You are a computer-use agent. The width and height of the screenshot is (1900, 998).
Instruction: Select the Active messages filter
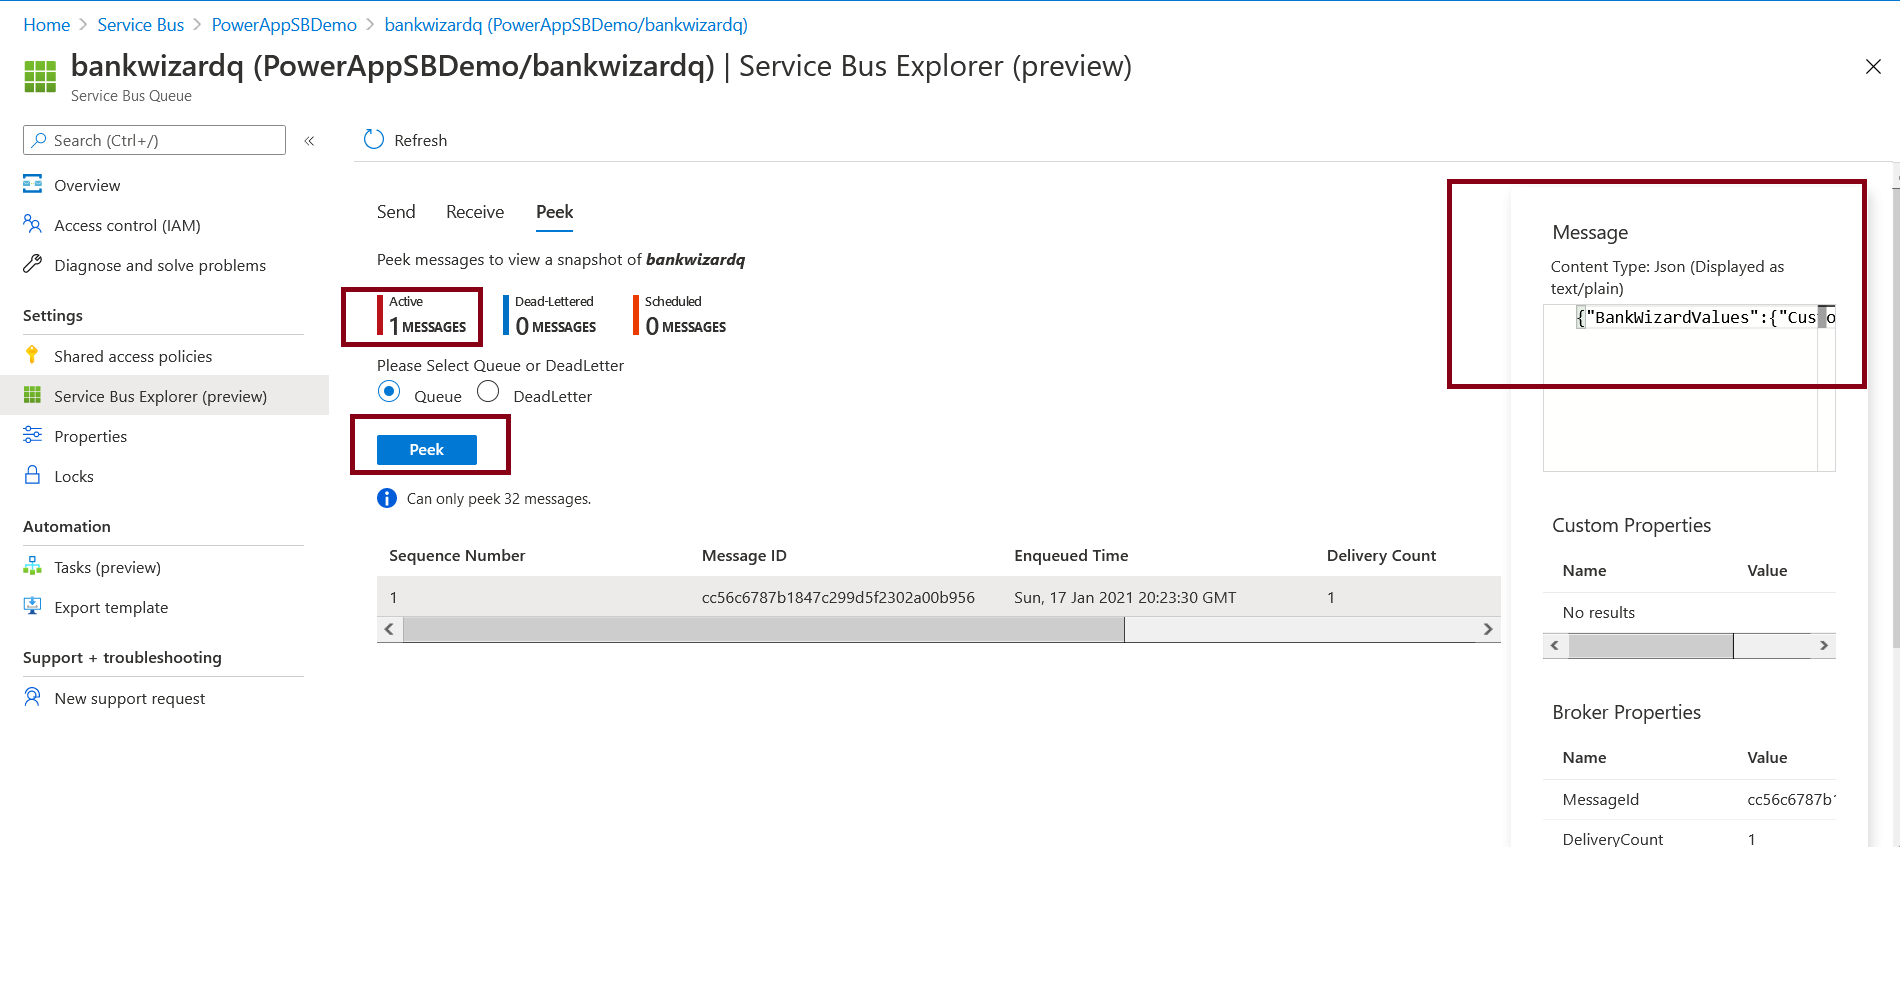(x=424, y=315)
